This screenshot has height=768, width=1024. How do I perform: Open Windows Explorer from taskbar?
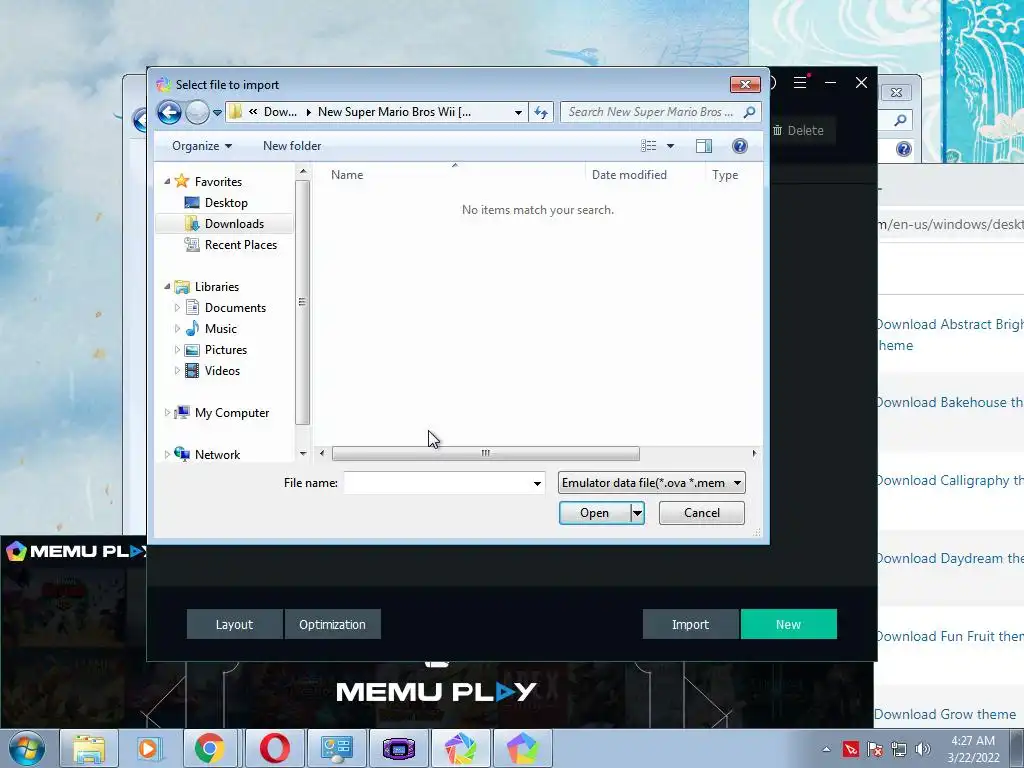[89, 749]
